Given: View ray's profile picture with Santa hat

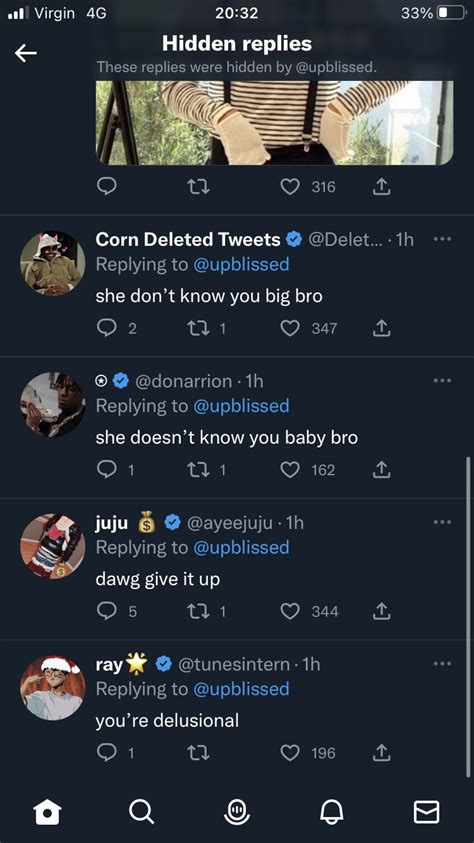Looking at the screenshot, I should [x=53, y=688].
